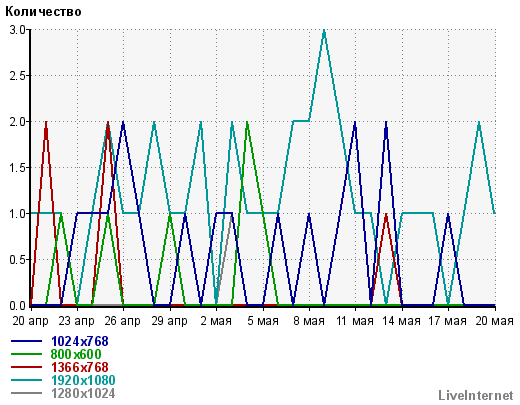This screenshot has height=405, width=520.
Task: Click the LiveInternet watermark text
Action: [x=476, y=396]
